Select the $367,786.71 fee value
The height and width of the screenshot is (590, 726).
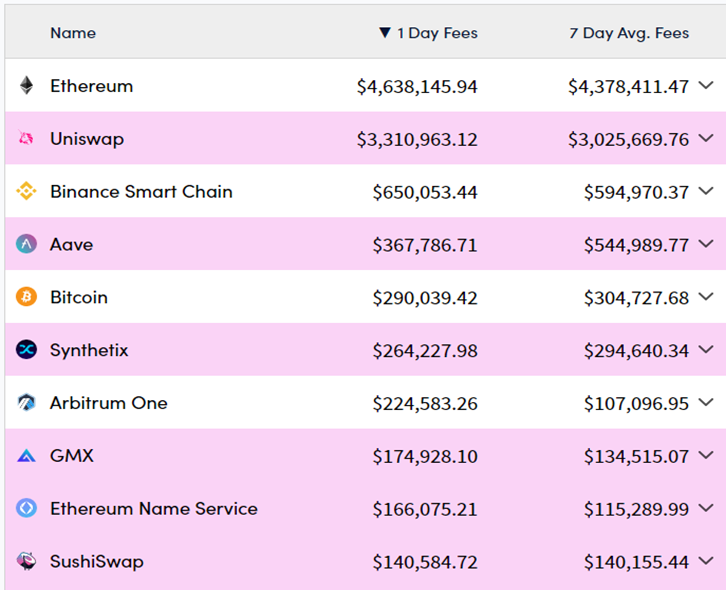(425, 245)
